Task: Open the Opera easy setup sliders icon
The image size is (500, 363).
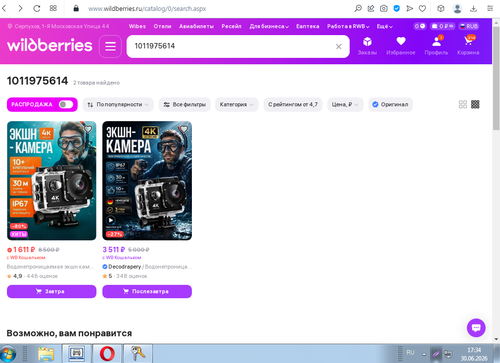Action: (490, 8)
